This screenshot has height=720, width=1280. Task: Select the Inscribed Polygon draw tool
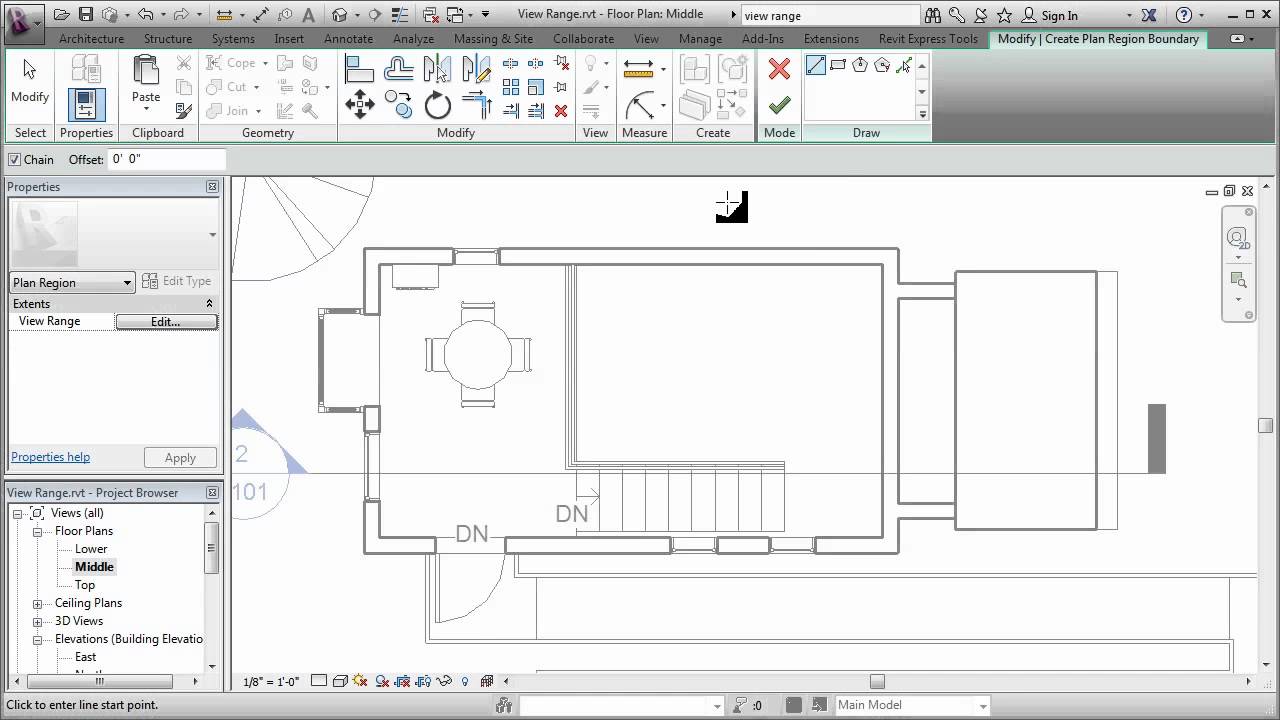pos(860,66)
